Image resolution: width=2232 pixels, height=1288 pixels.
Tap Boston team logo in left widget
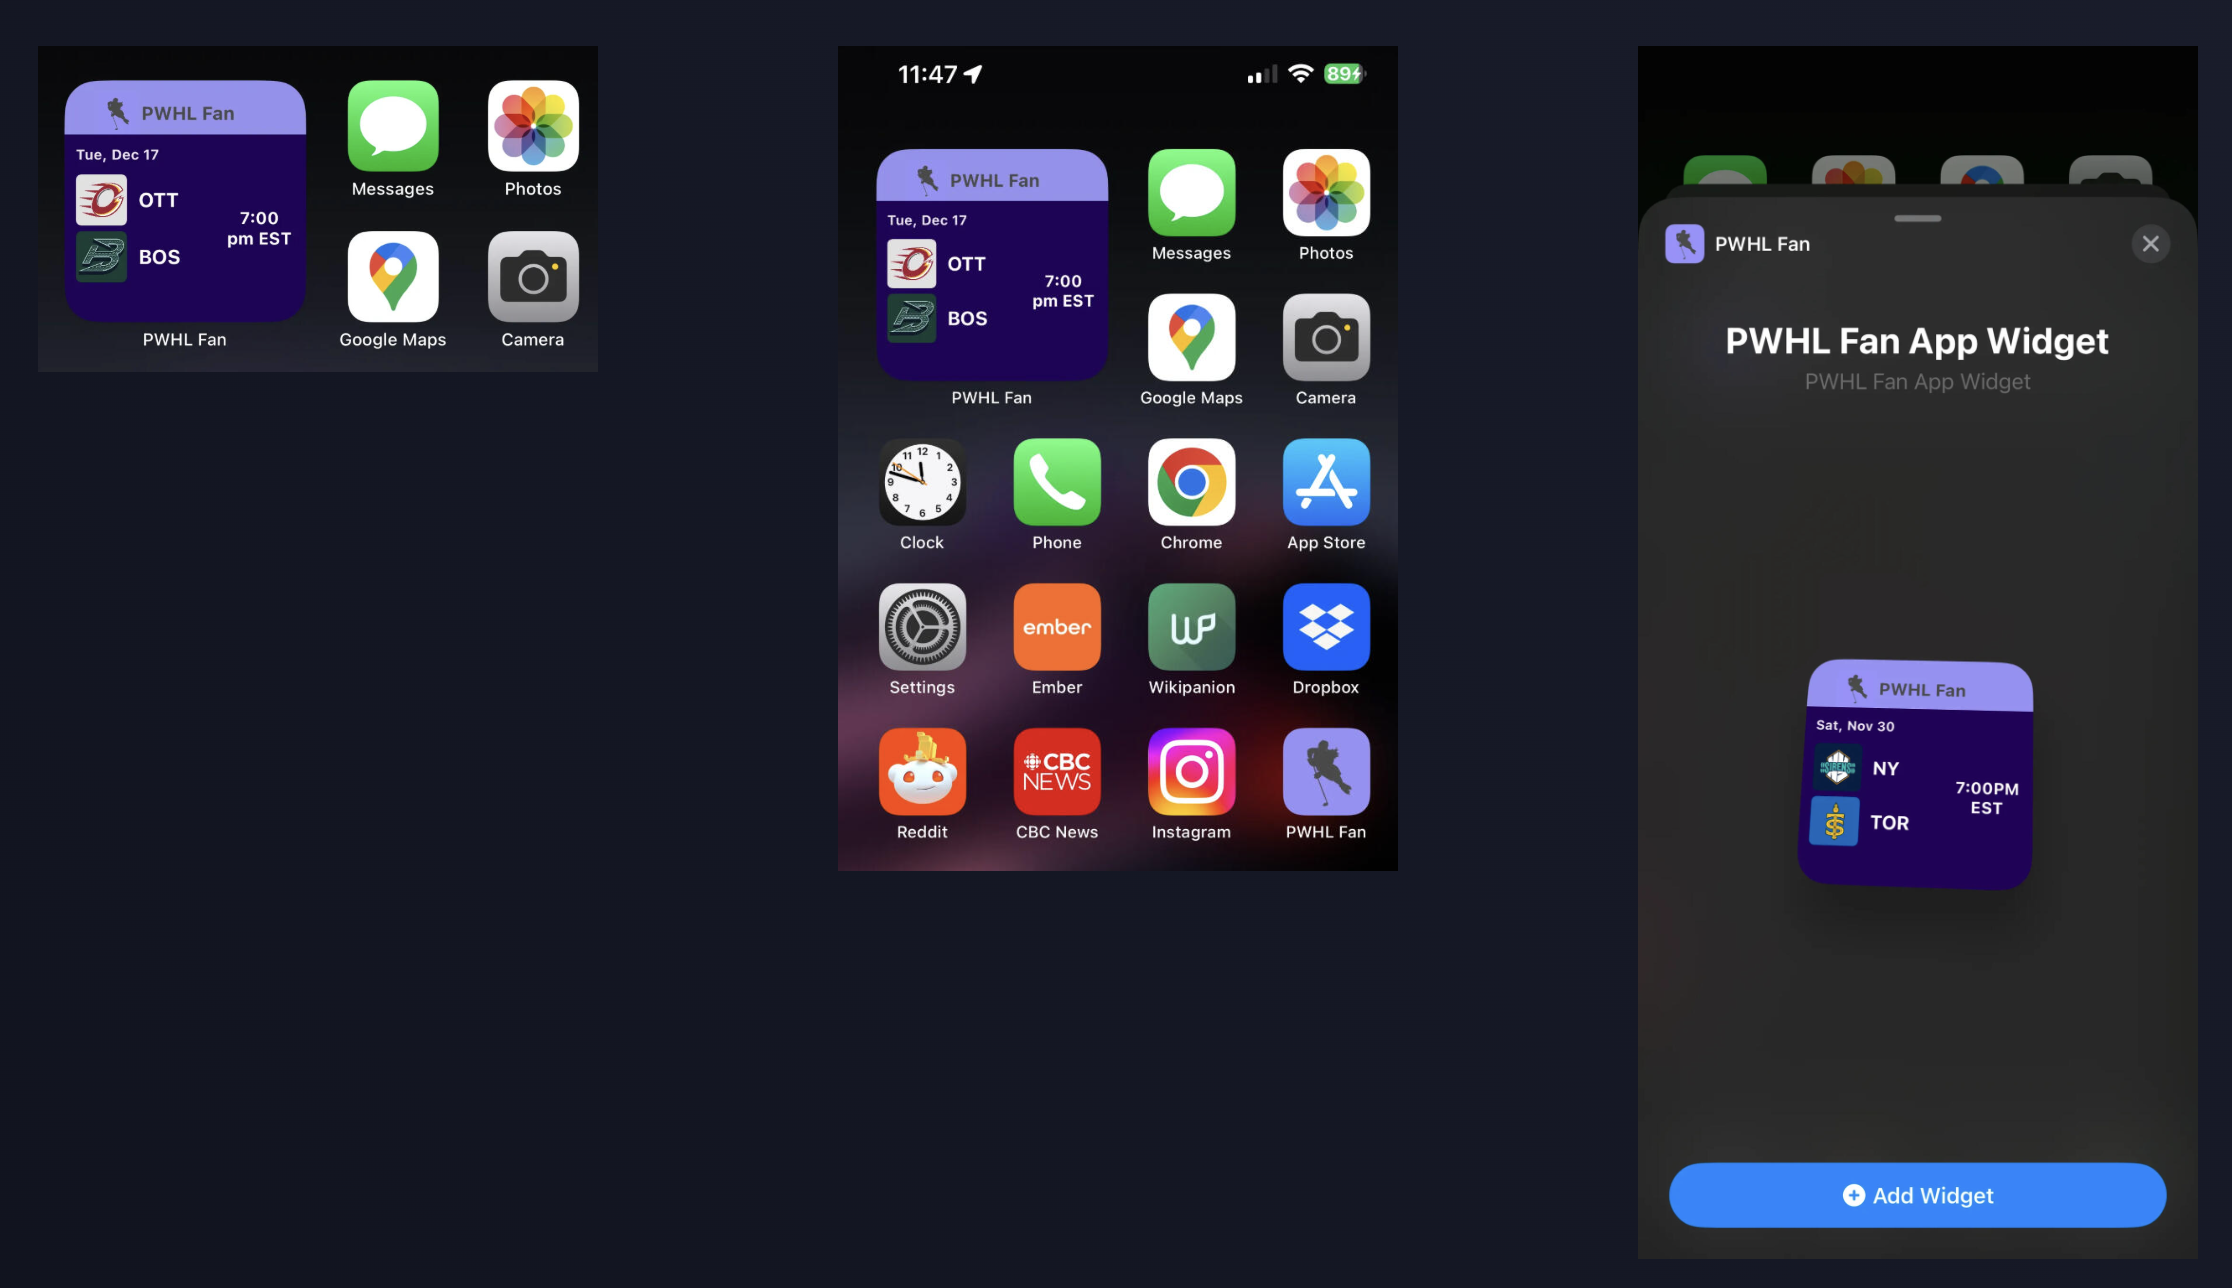(102, 257)
